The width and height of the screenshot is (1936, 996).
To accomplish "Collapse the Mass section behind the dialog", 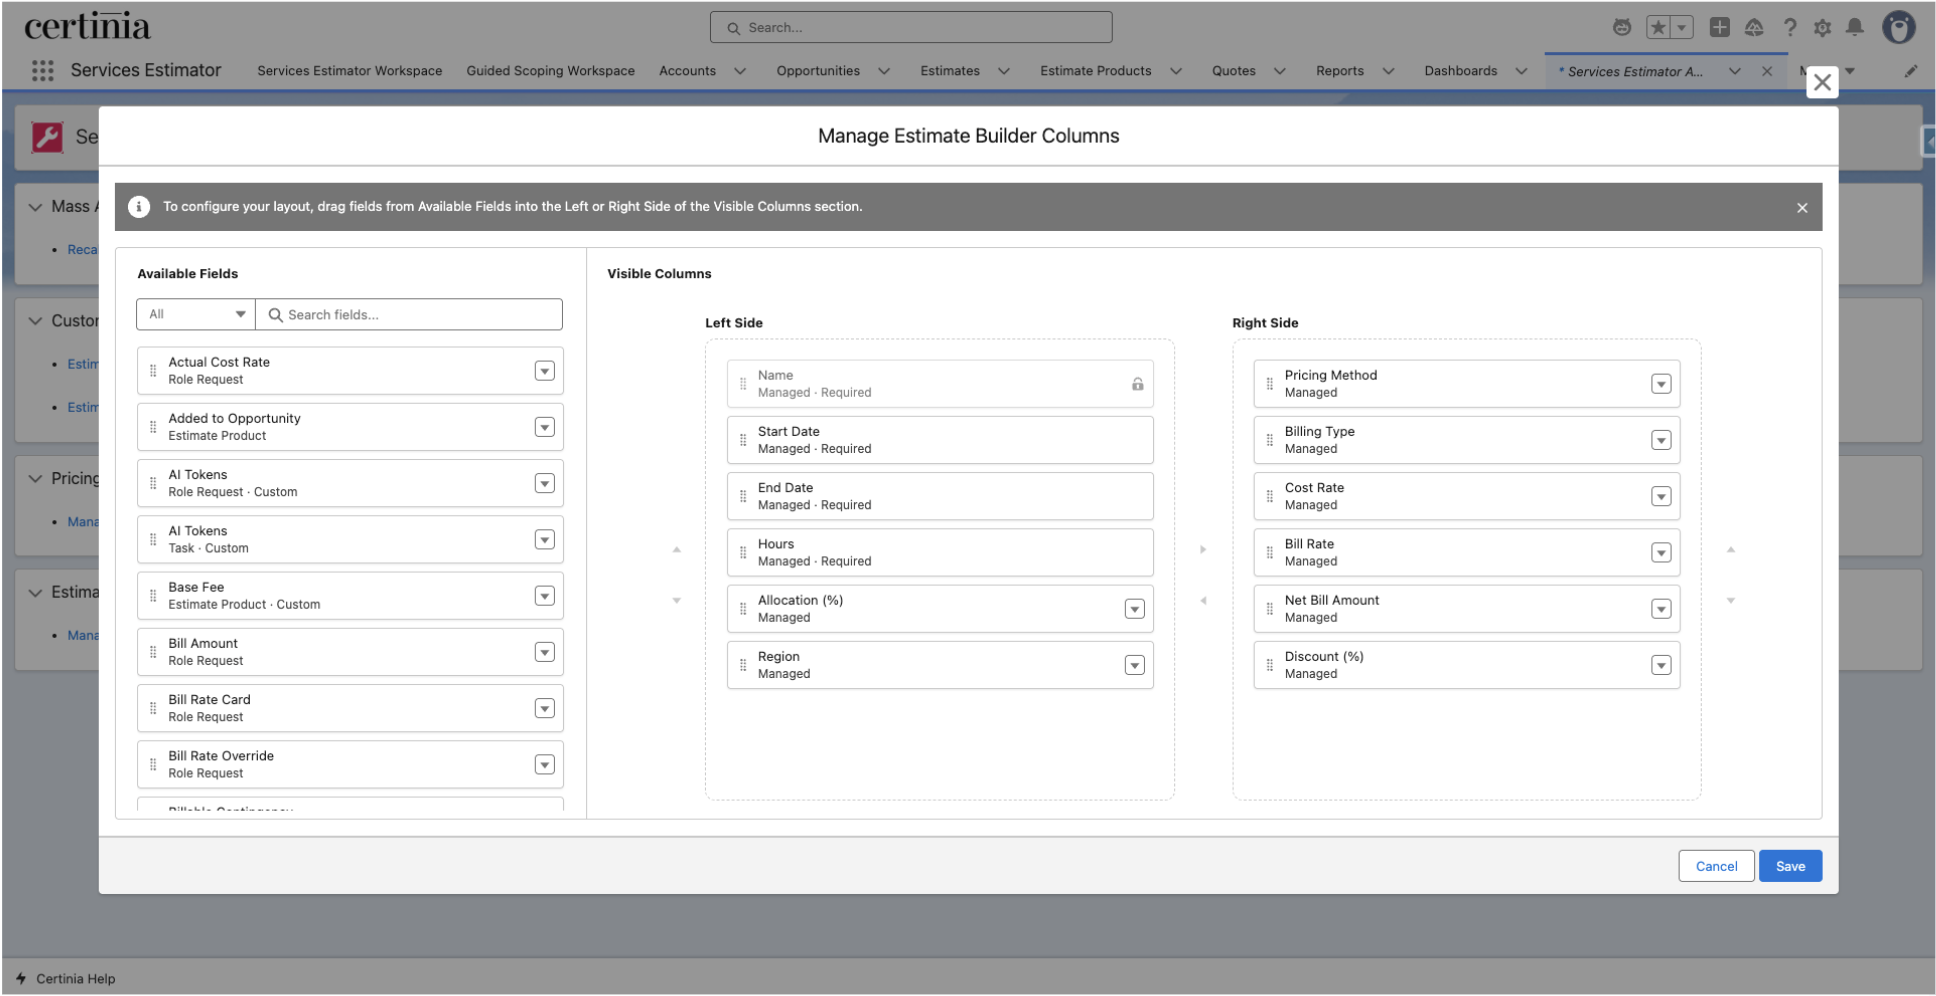I will coord(35,207).
